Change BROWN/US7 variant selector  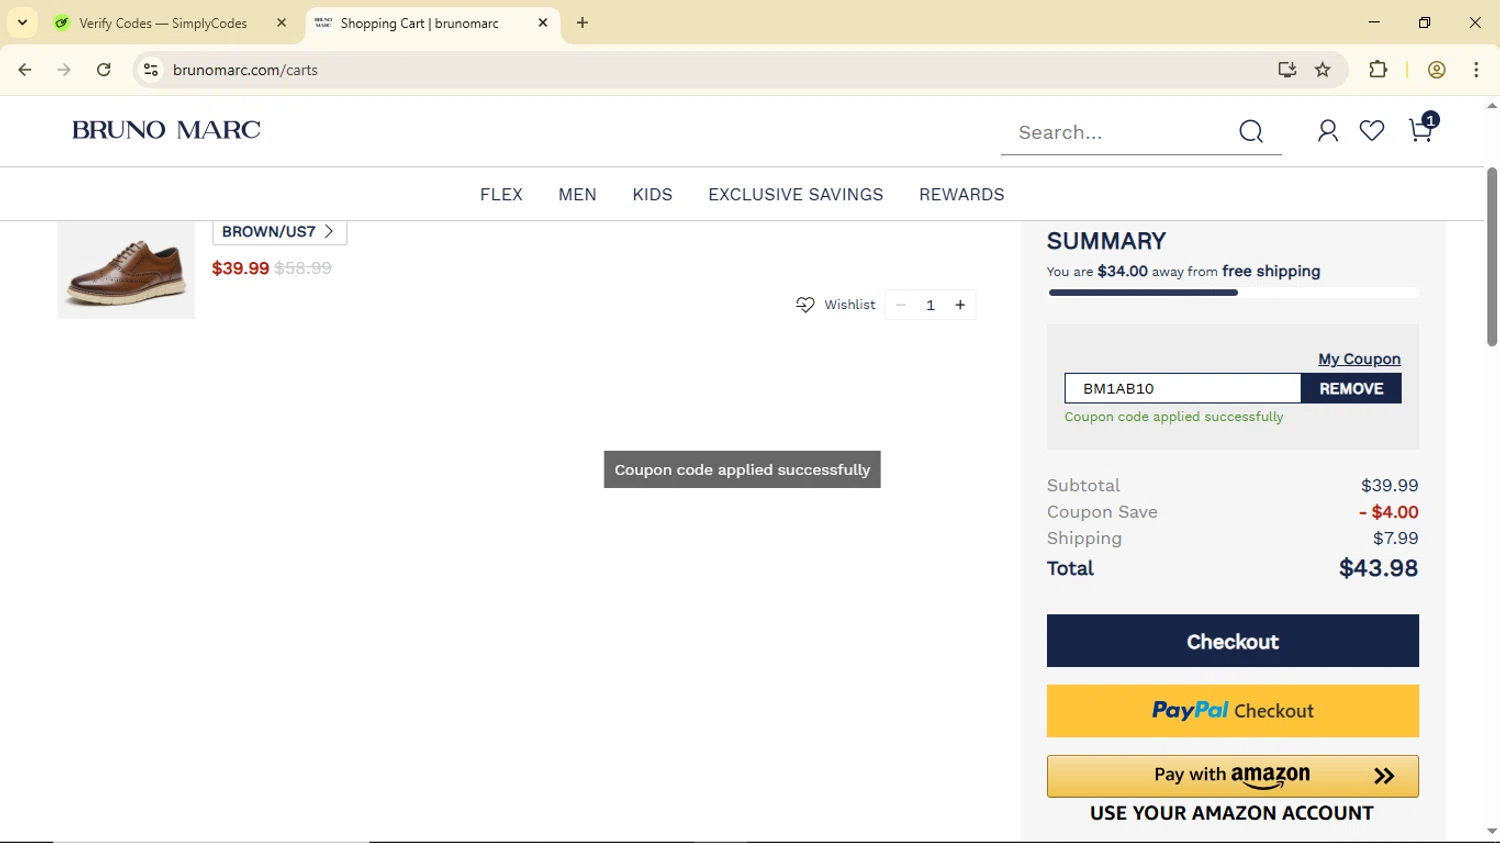[x=279, y=232]
